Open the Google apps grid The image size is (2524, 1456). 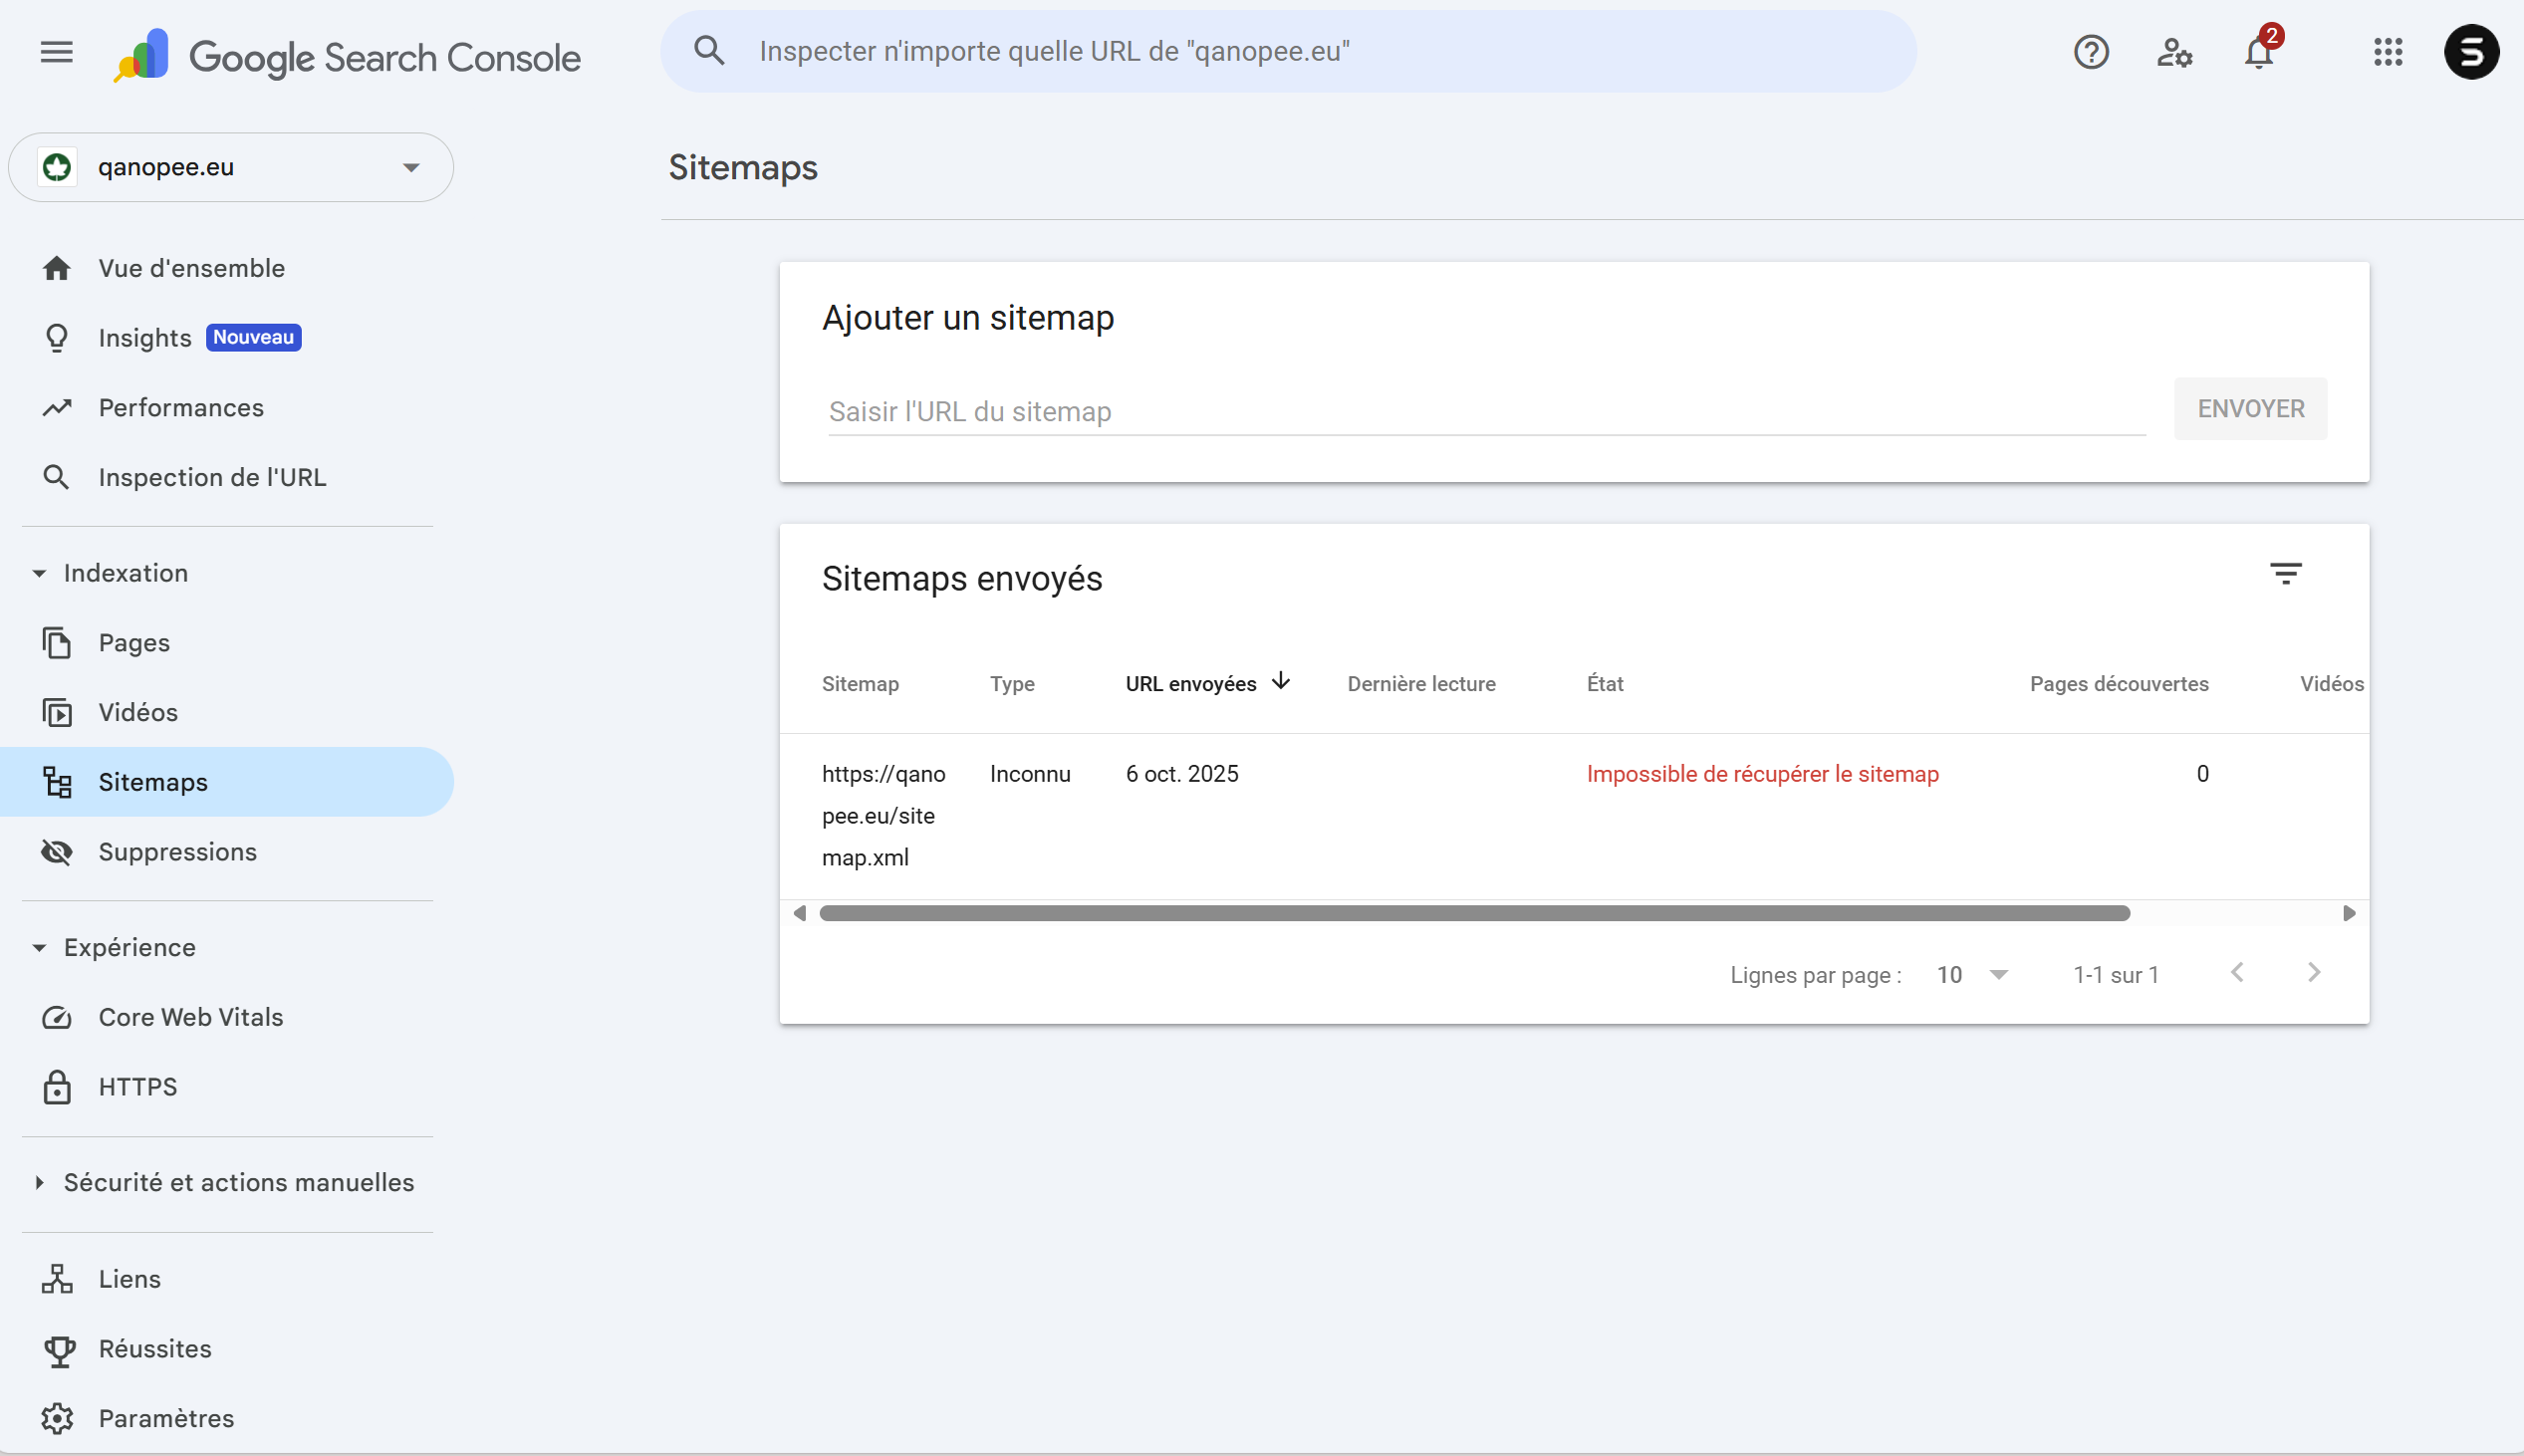pos(2388,52)
